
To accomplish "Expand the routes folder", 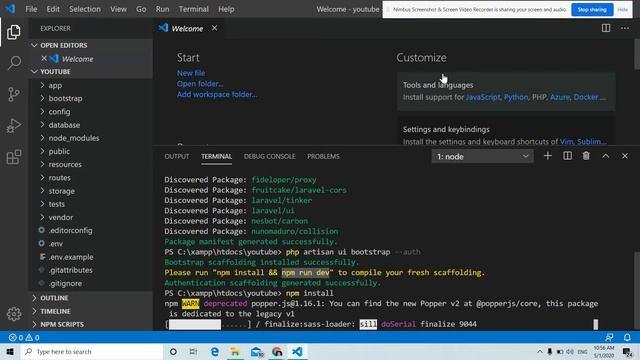I will tap(90, 178).
